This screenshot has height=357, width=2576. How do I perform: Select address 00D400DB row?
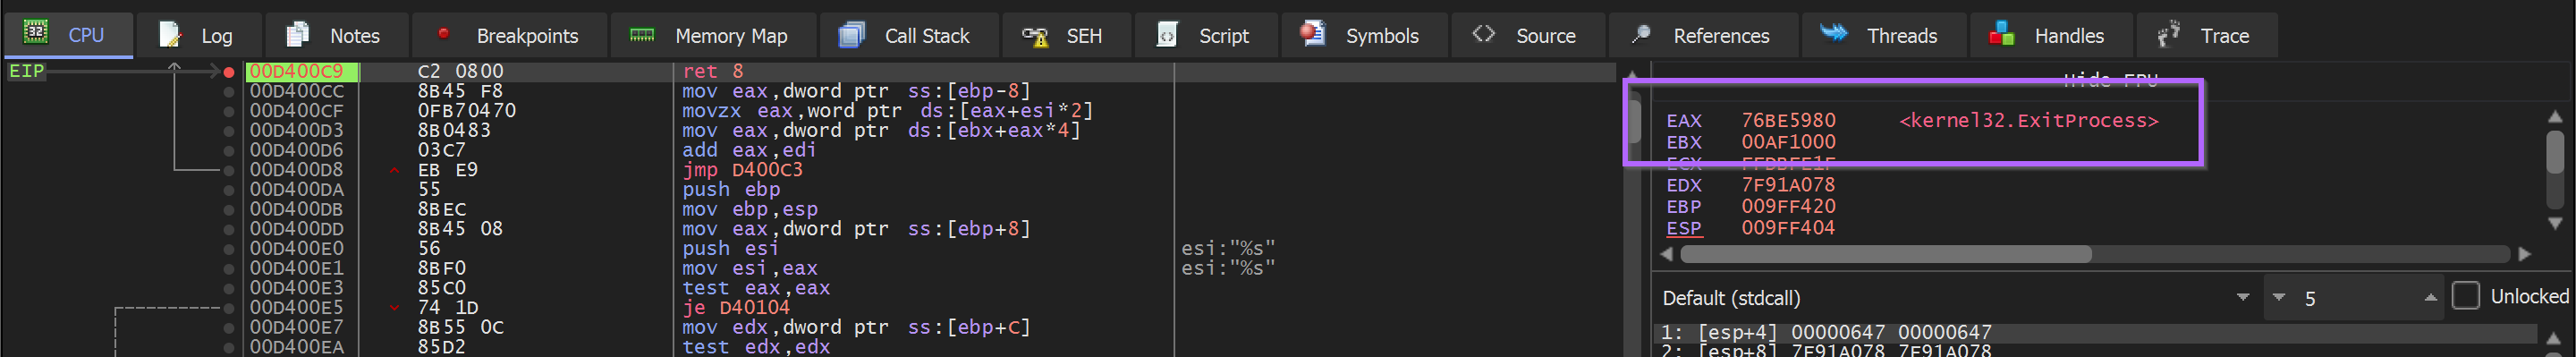(x=296, y=210)
